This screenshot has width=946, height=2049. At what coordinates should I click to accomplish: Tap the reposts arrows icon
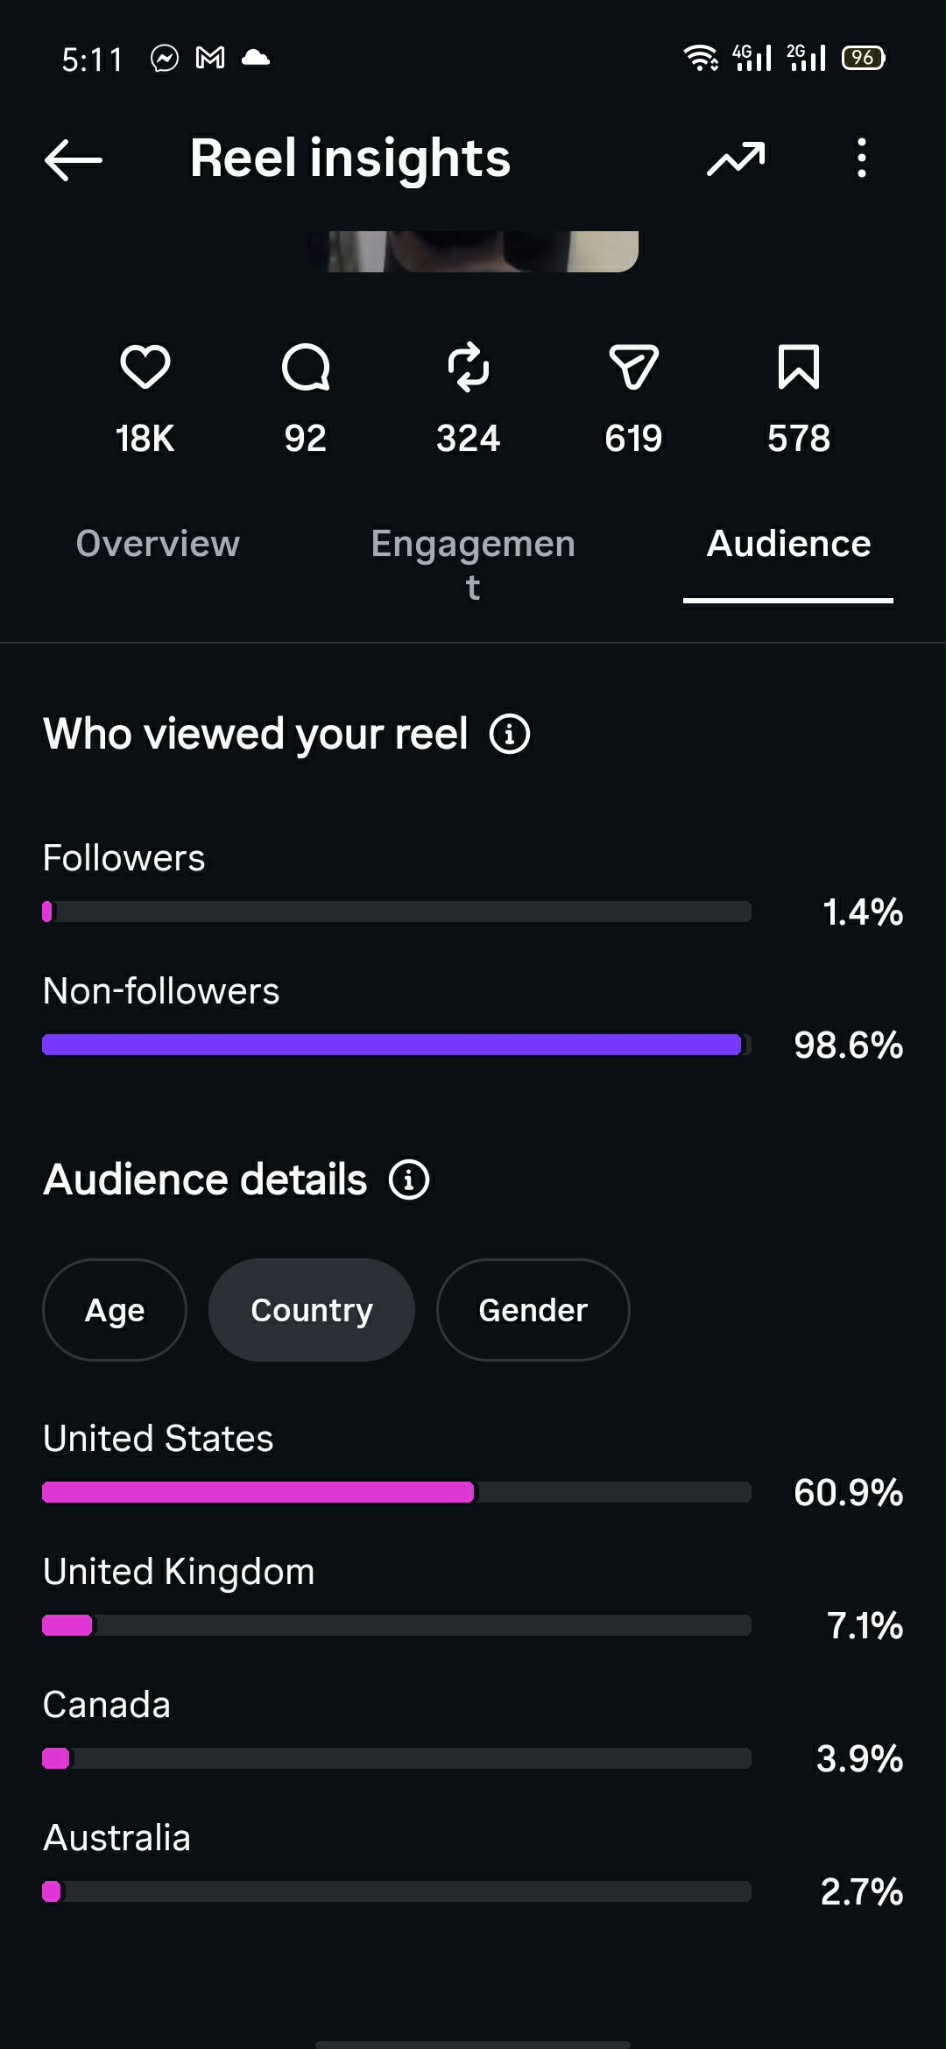point(468,367)
